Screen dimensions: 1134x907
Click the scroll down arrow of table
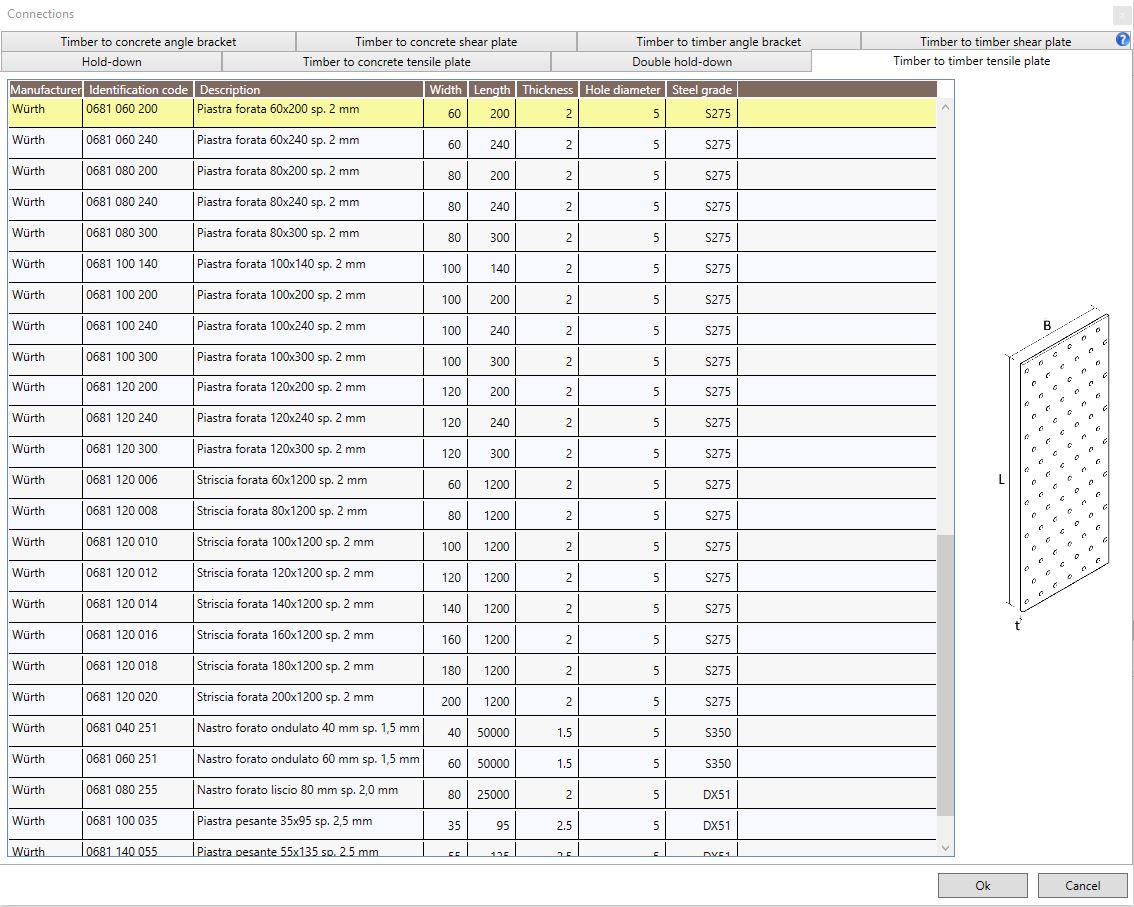945,848
